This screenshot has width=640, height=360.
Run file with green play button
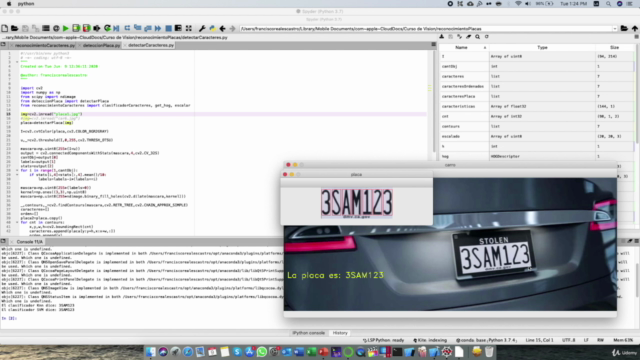tap(66, 29)
